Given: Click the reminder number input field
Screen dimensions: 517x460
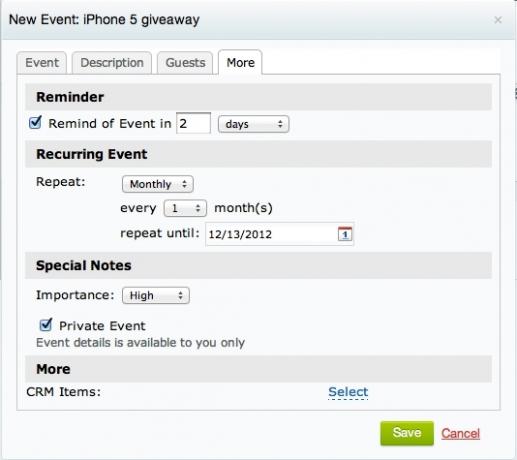Looking at the screenshot, I should click(193, 123).
